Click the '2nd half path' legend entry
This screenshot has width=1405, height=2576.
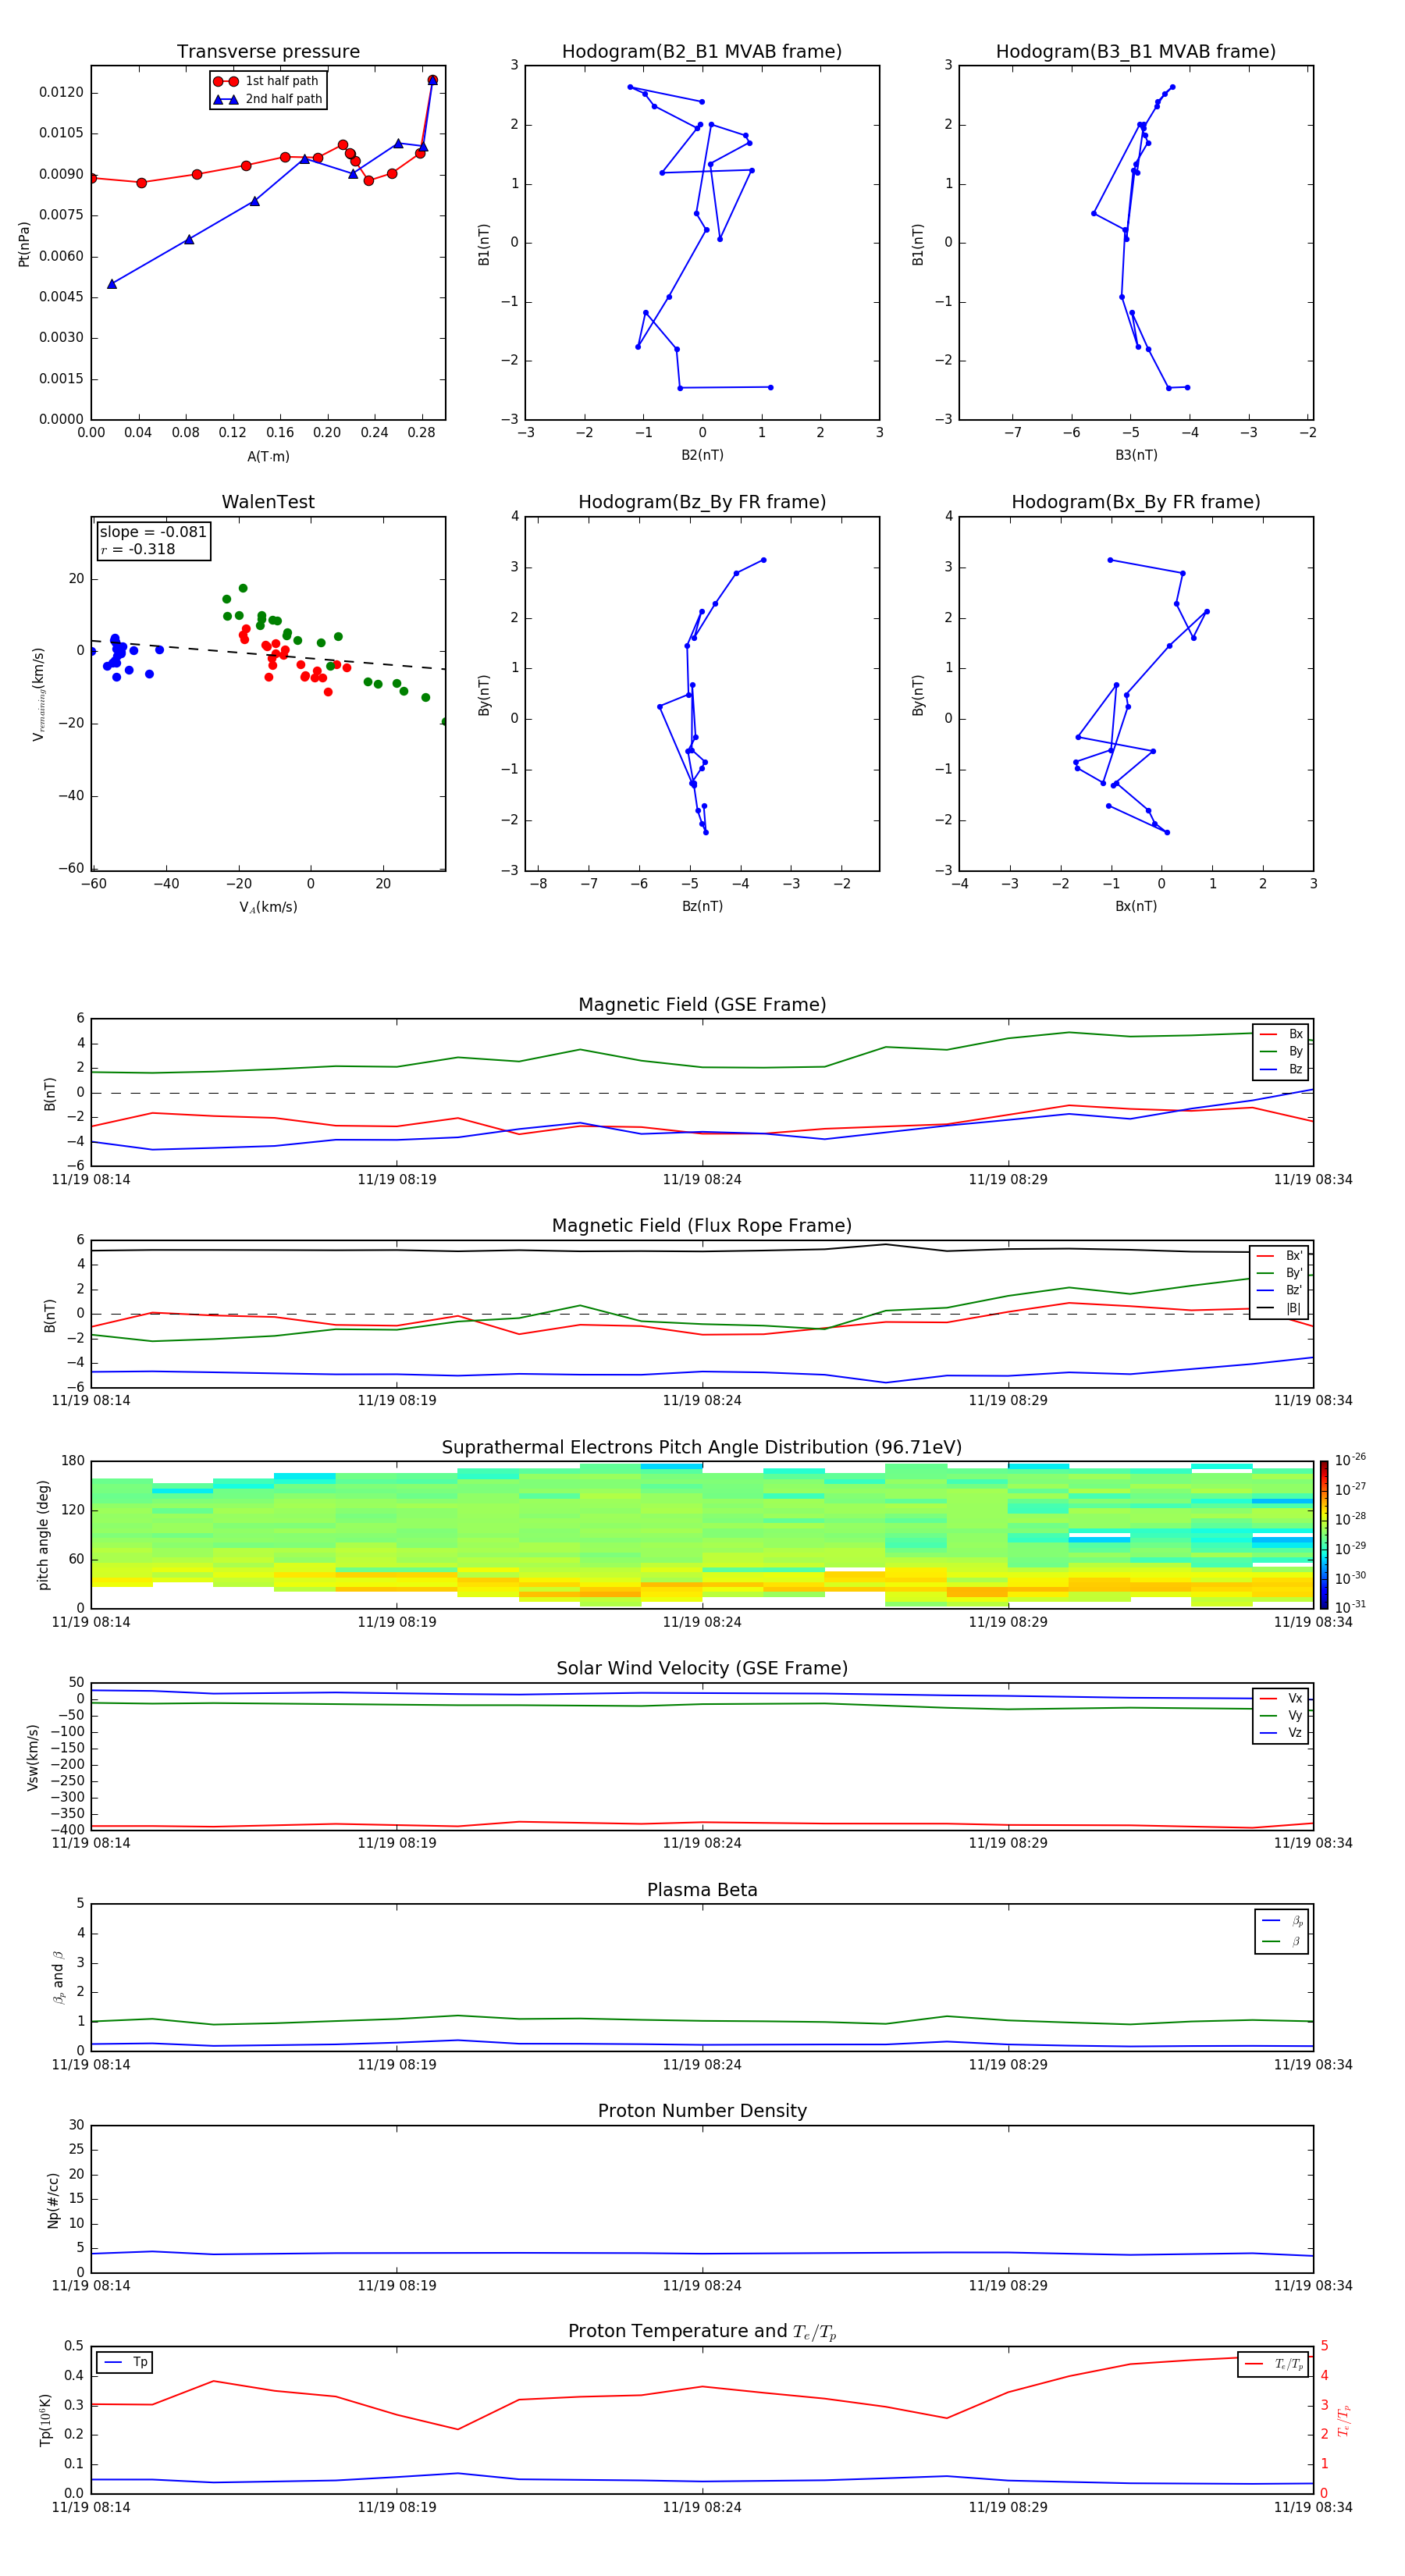(268, 99)
